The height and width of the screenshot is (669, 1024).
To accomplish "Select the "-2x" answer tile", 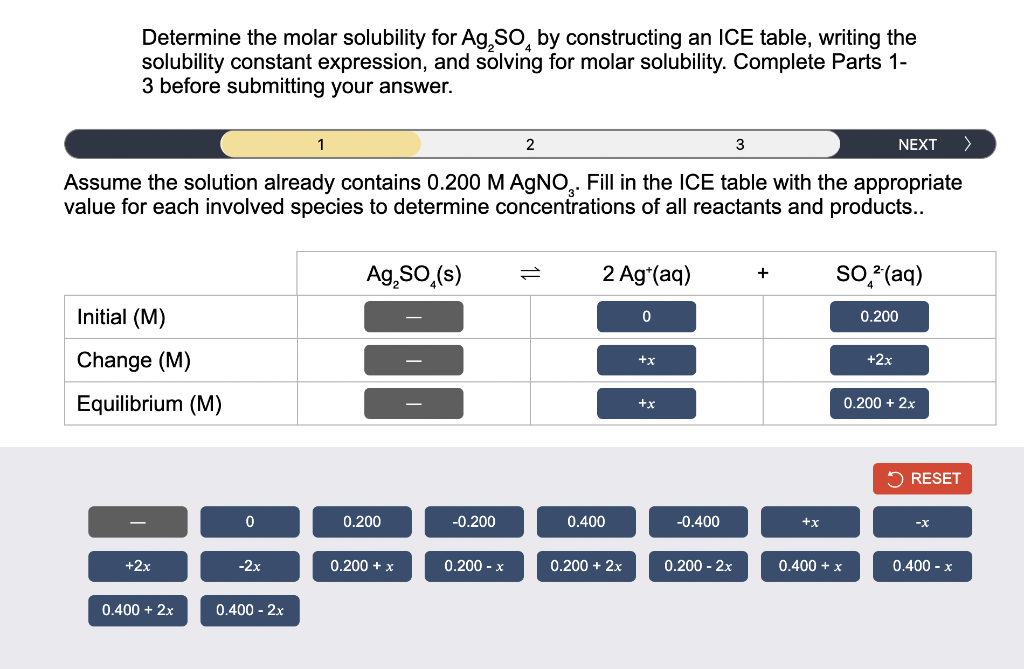I will click(x=250, y=566).
